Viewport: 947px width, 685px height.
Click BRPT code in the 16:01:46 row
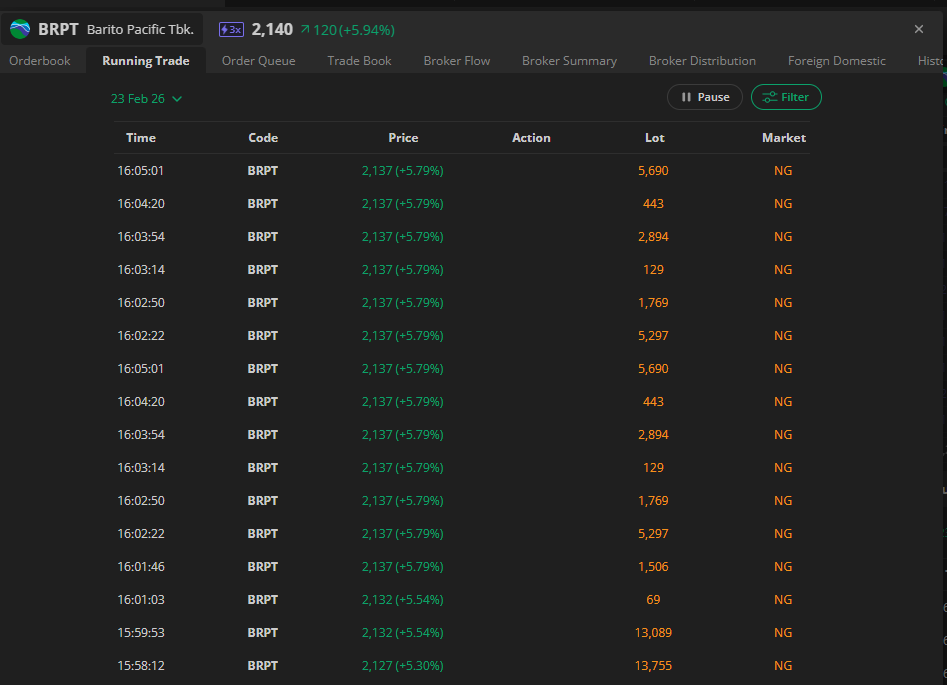click(262, 566)
